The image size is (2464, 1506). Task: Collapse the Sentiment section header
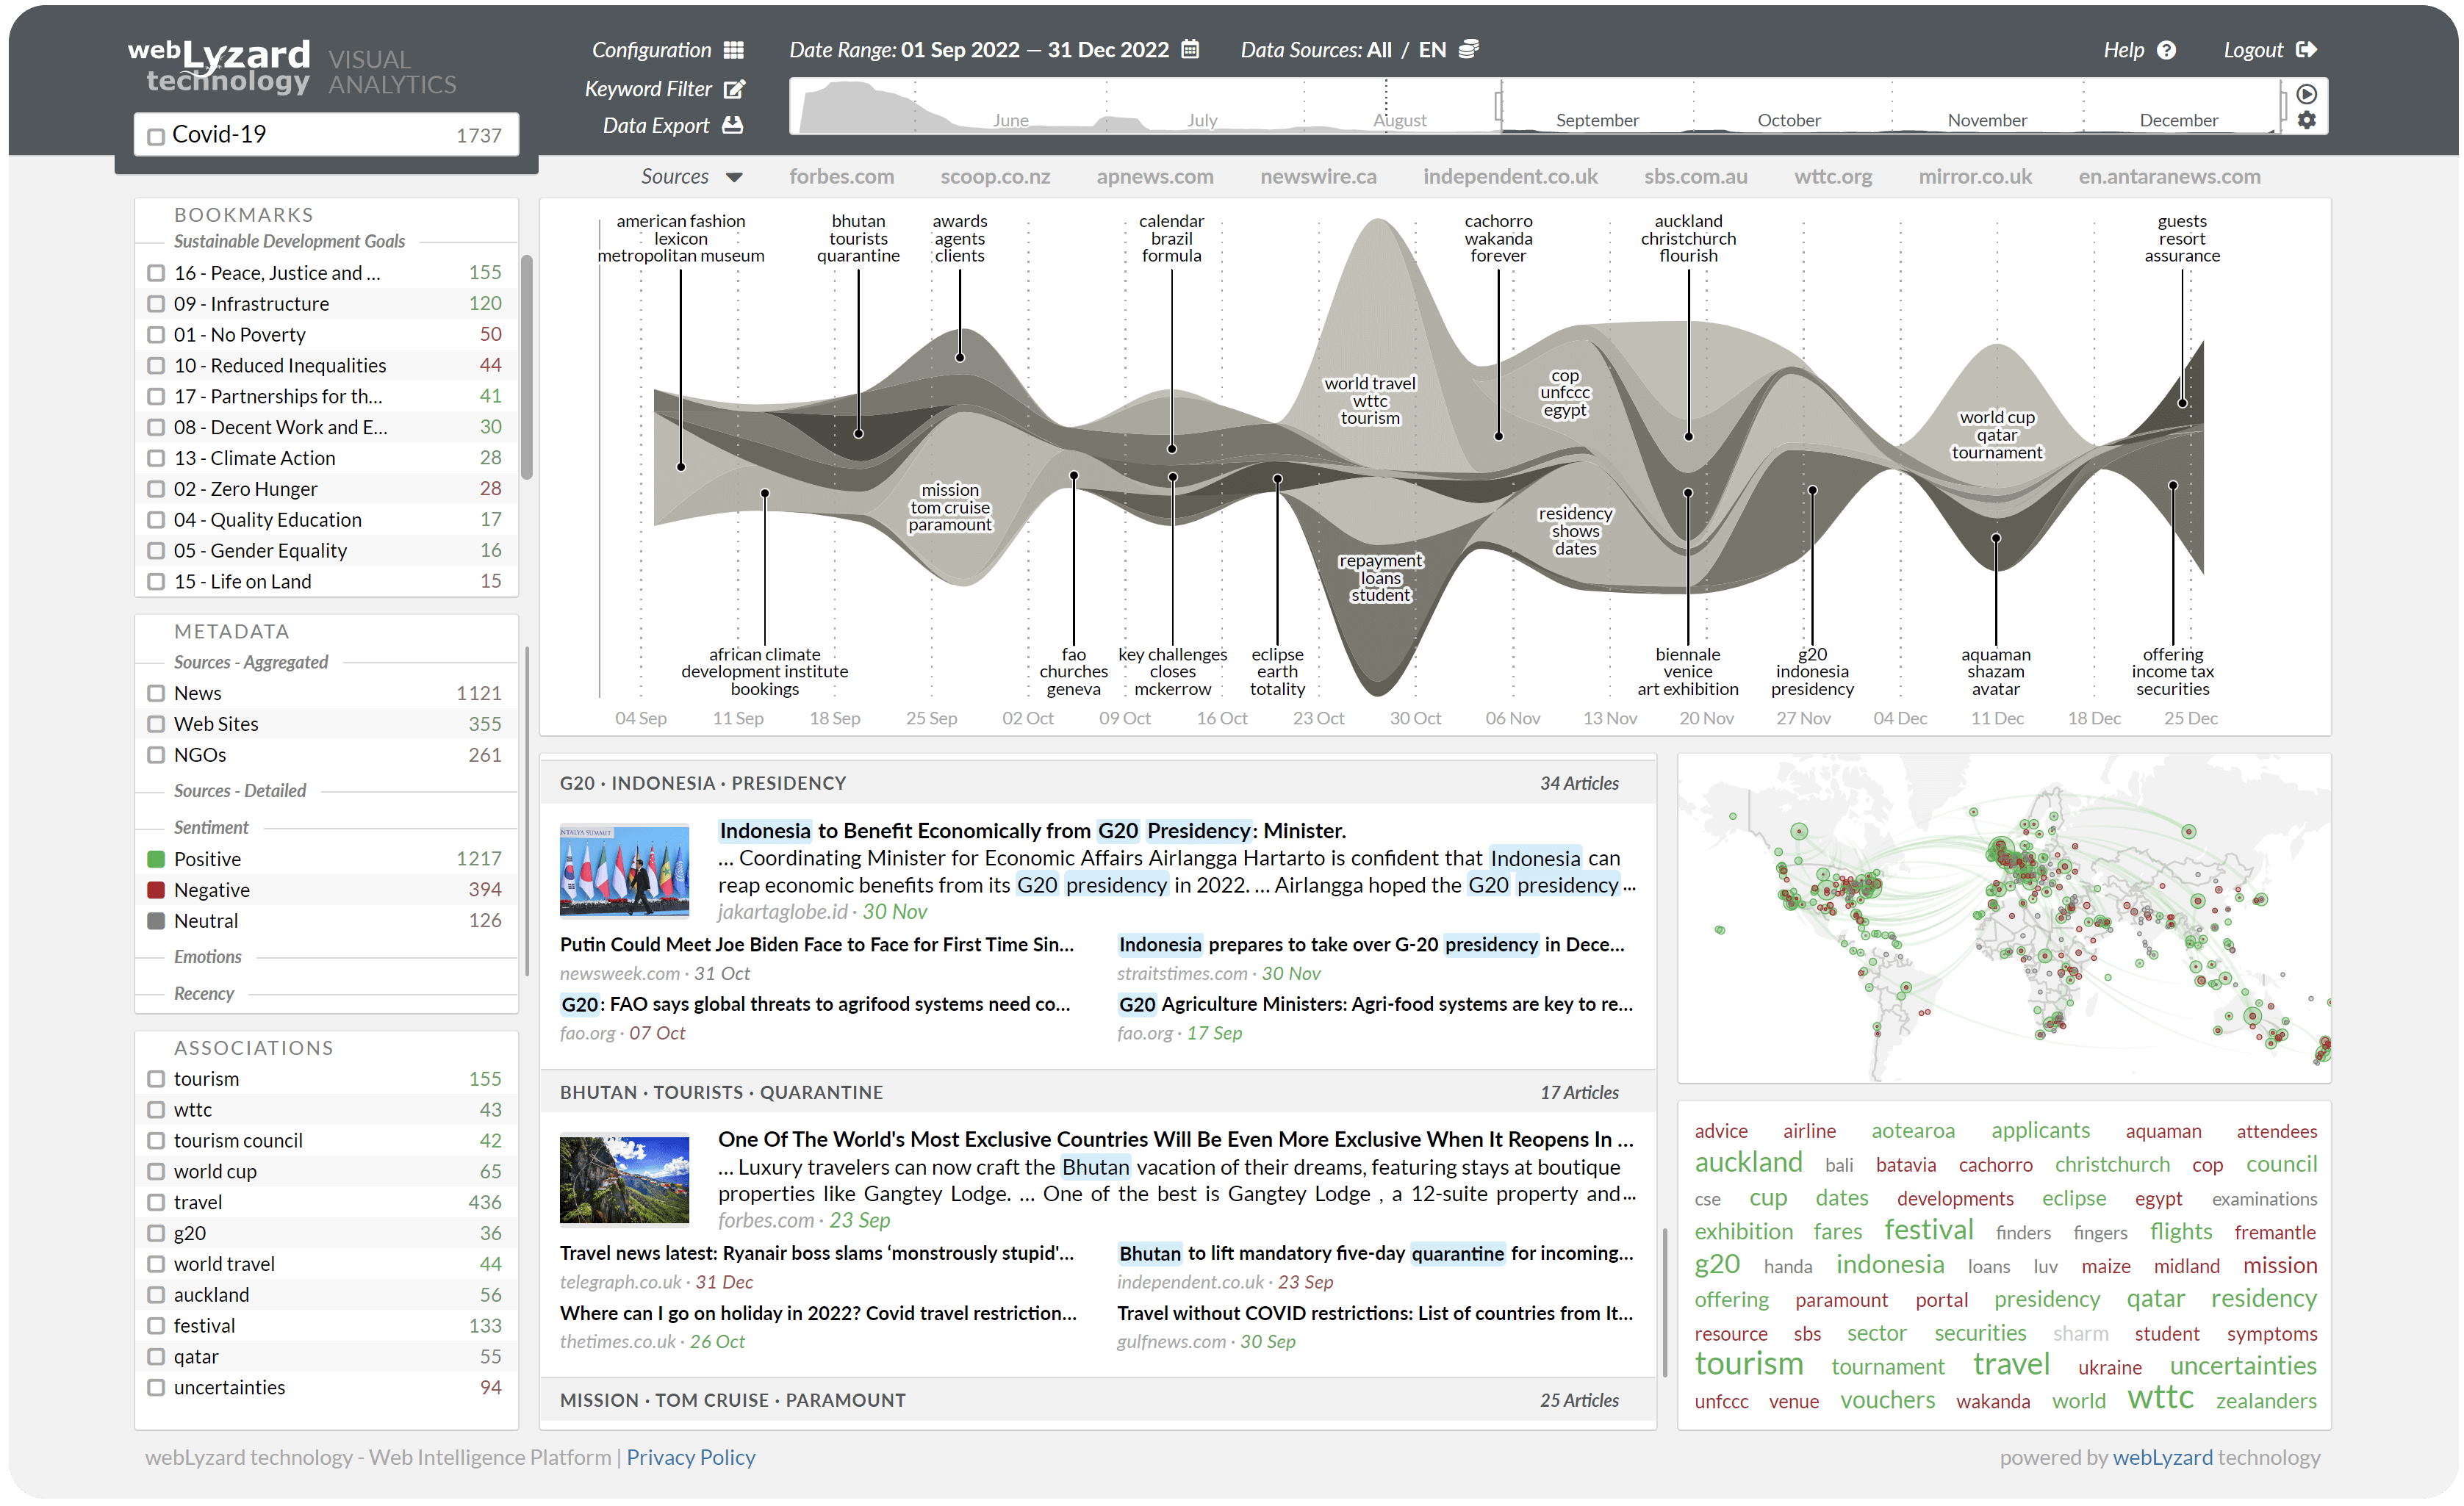point(211,827)
